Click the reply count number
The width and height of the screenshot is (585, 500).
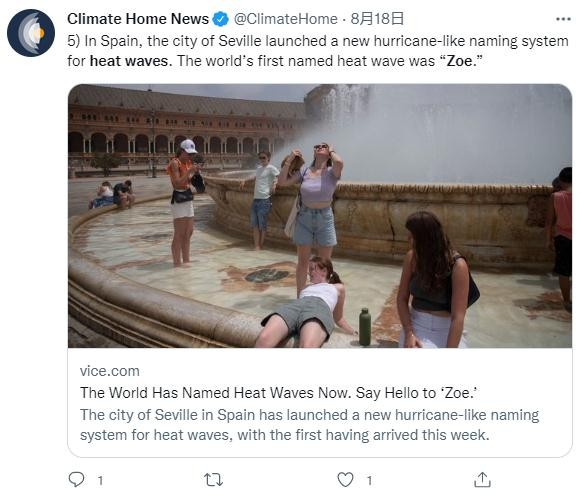click(100, 480)
